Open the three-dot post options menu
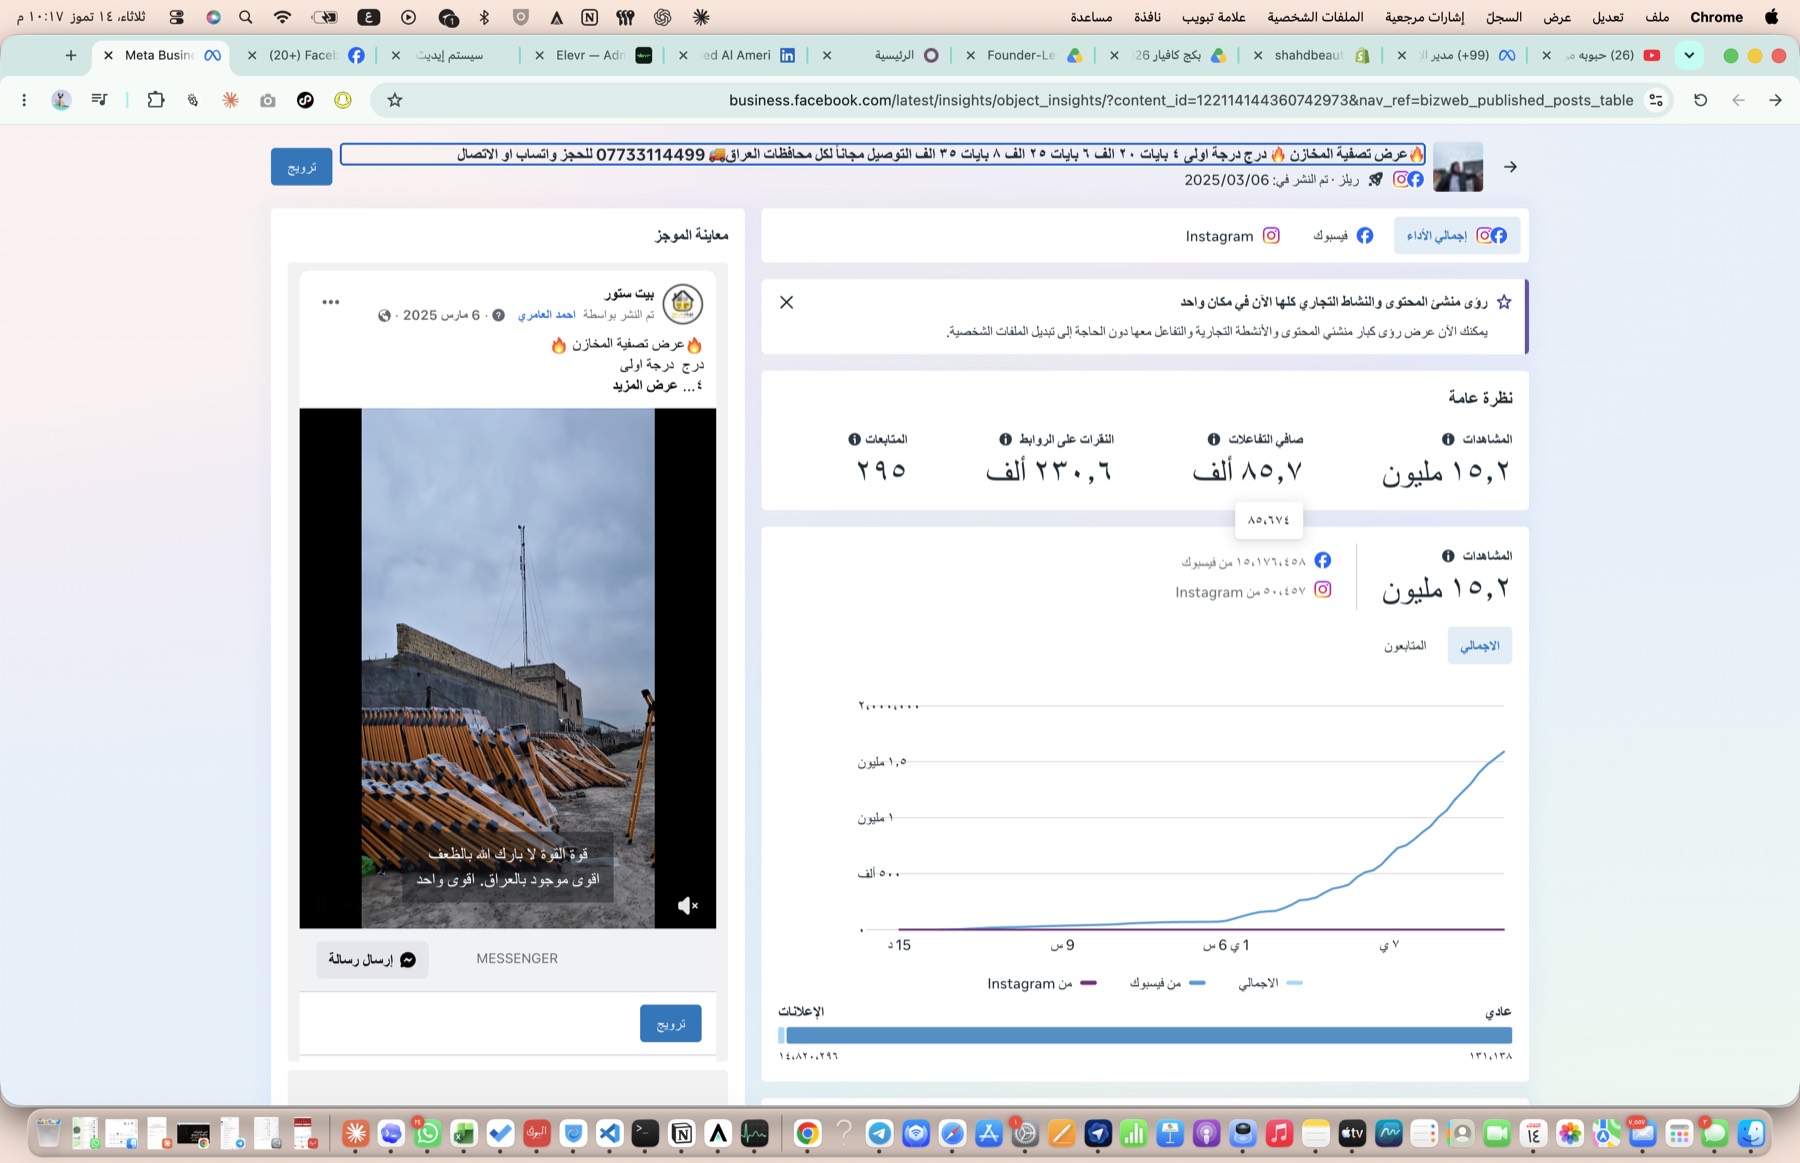Image resolution: width=1800 pixels, height=1163 pixels. [x=331, y=302]
